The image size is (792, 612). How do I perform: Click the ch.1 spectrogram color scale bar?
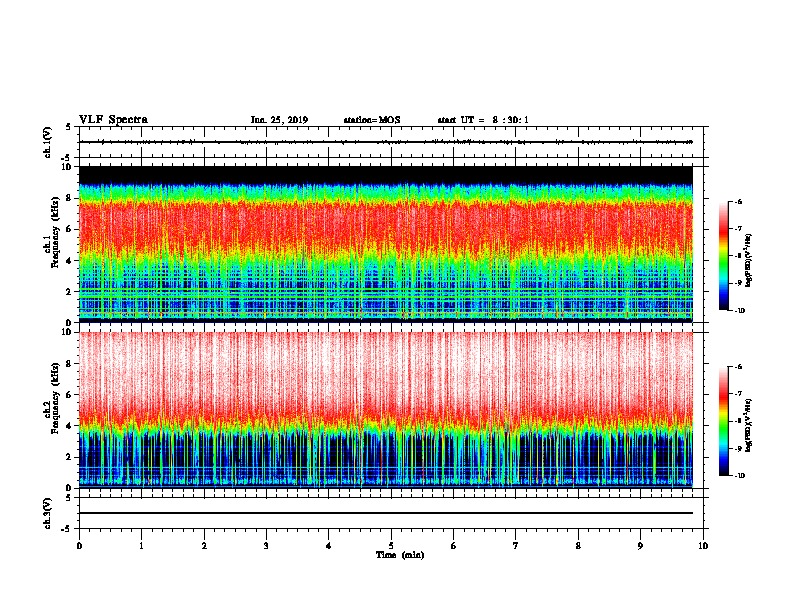pos(723,256)
